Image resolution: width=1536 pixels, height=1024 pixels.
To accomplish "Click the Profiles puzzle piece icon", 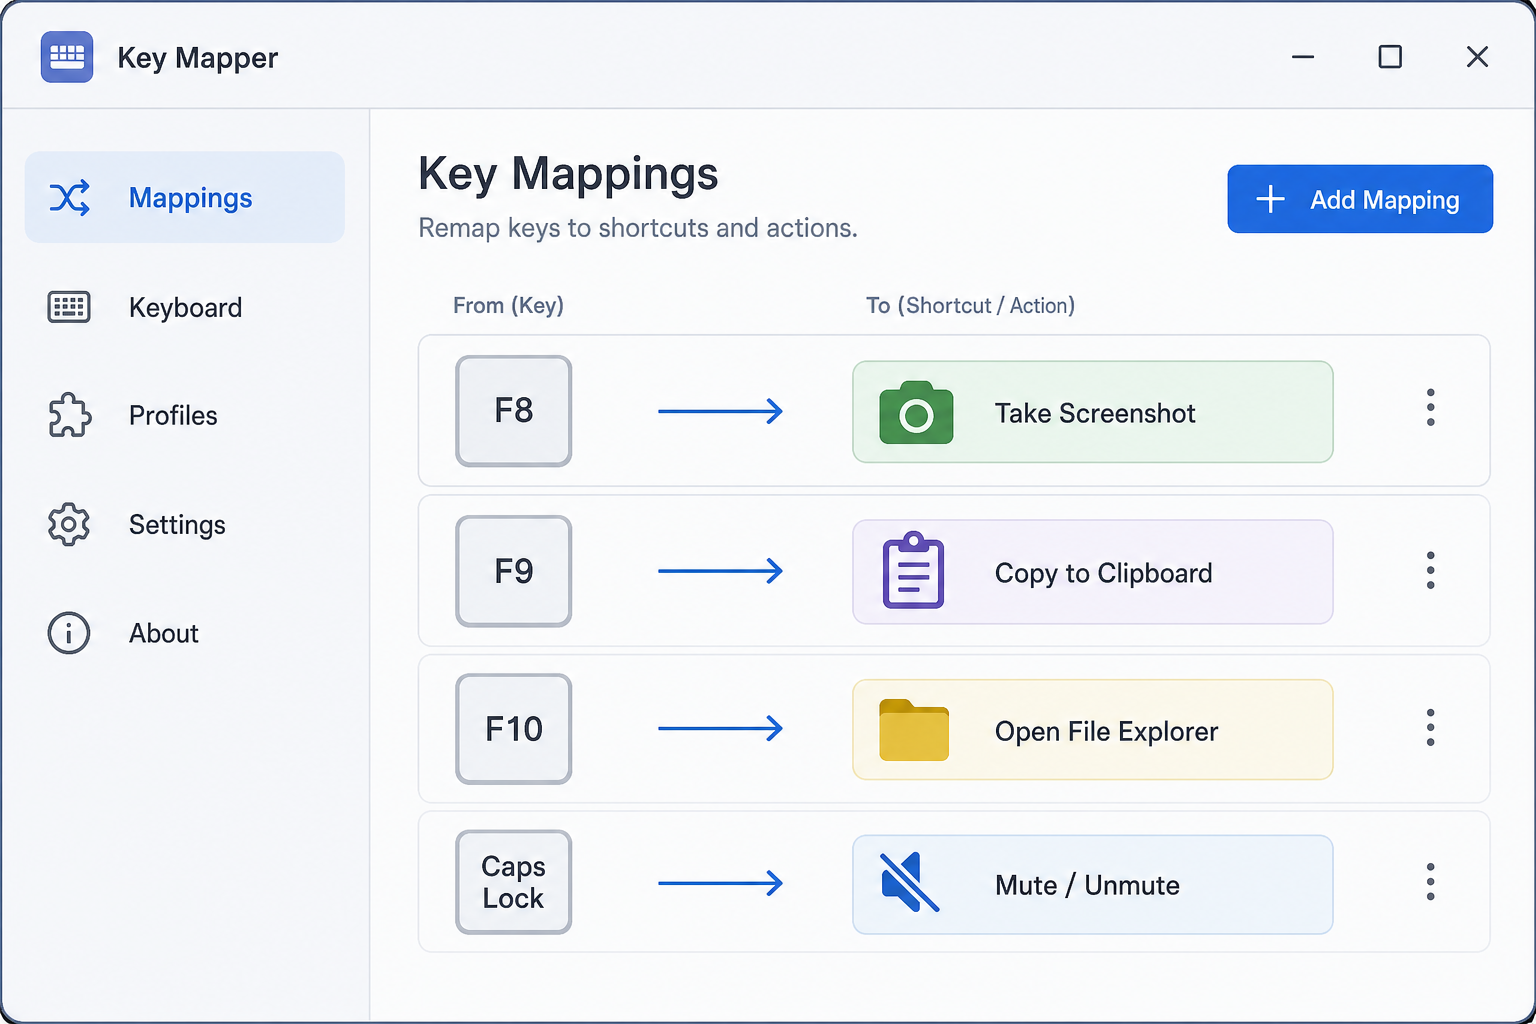I will coord(69,415).
